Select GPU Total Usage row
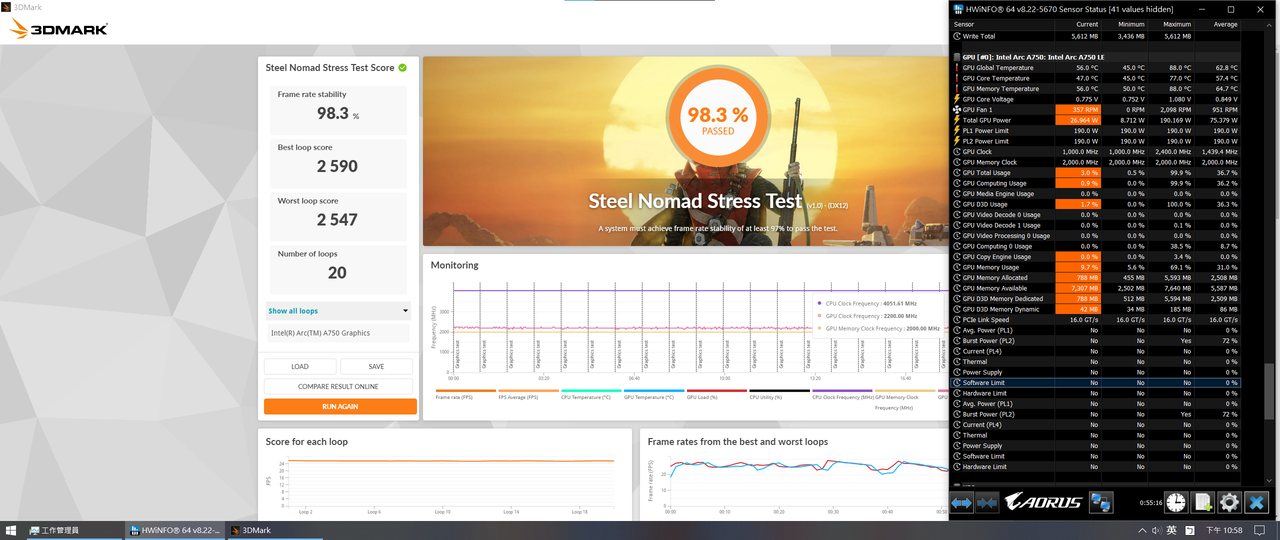The width and height of the screenshot is (1280, 540). point(1096,173)
